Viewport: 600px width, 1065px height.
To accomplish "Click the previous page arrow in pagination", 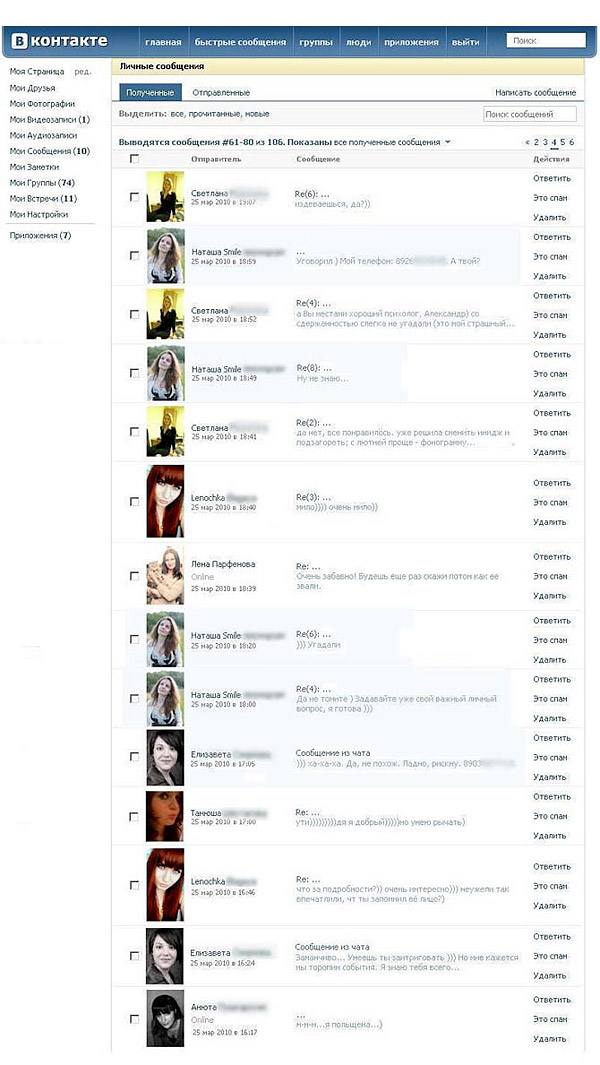I will point(528,142).
